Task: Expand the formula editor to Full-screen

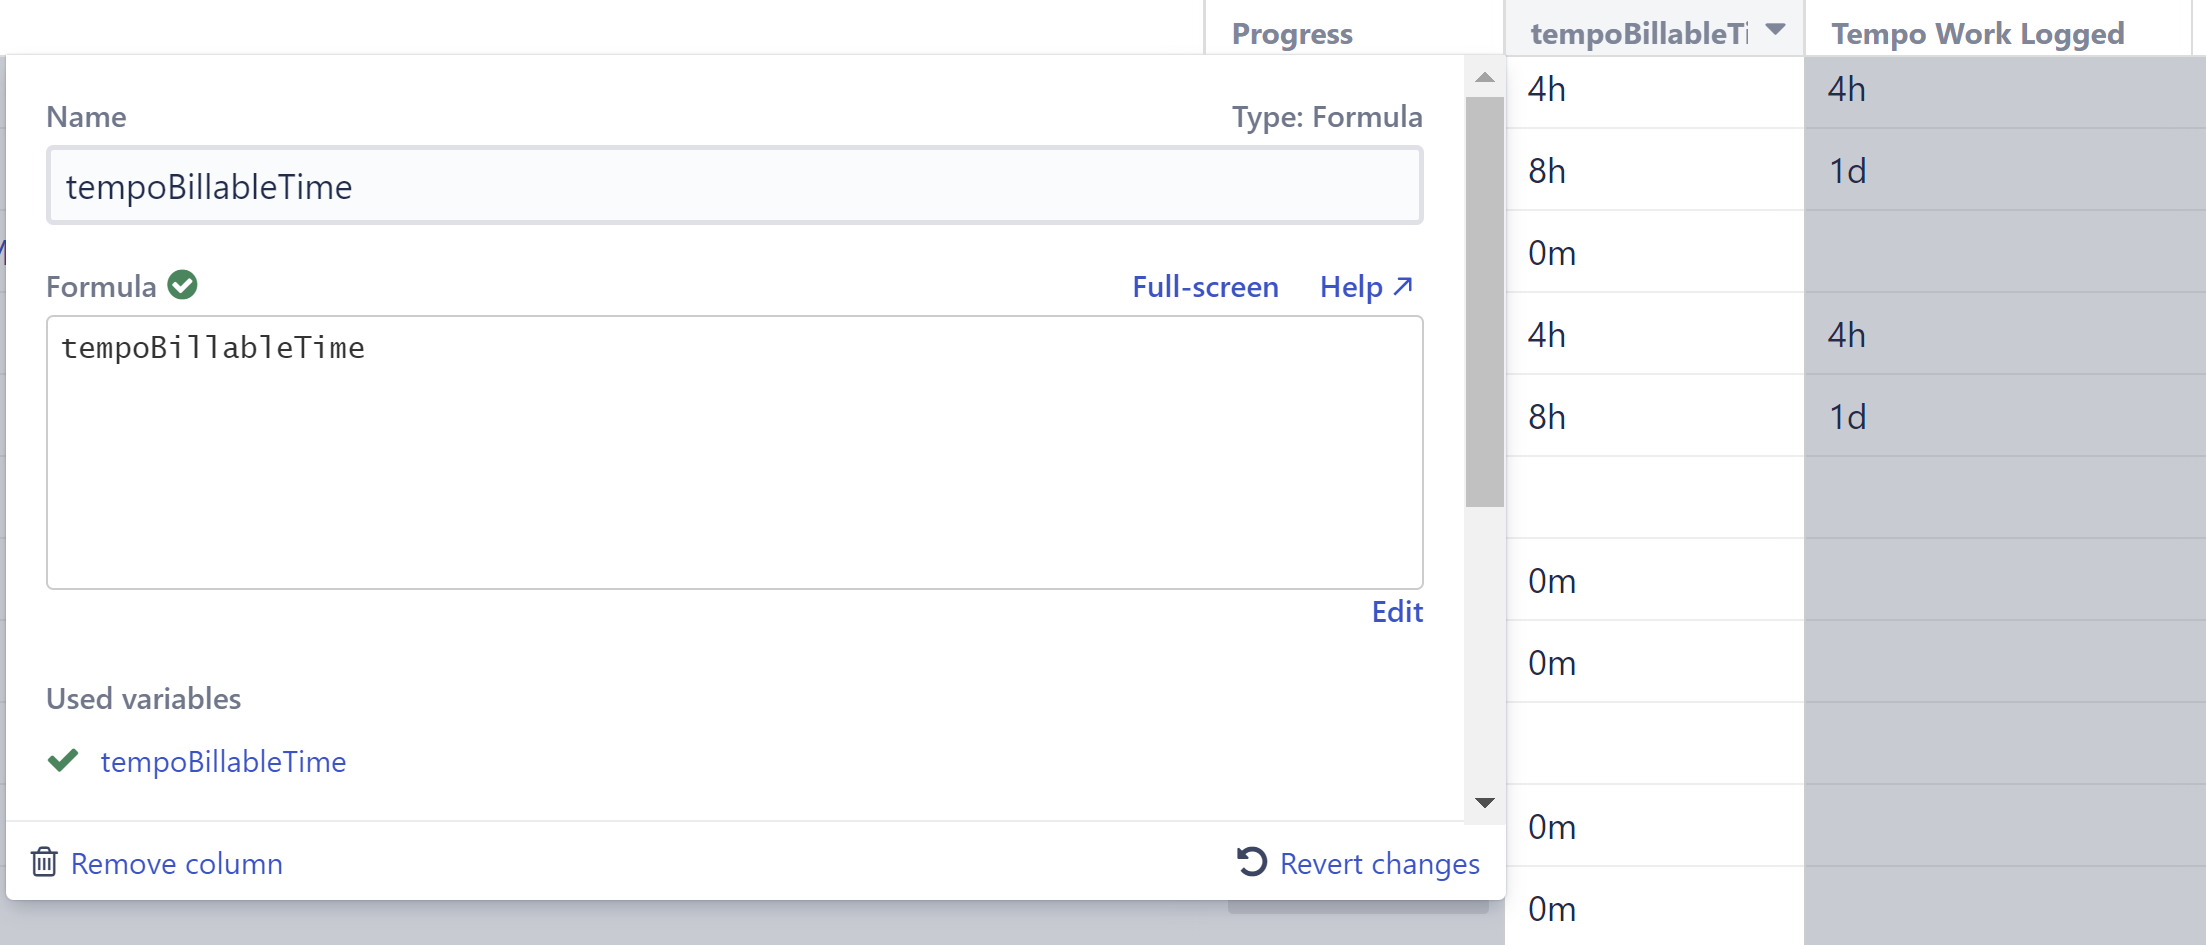Action: click(1205, 287)
